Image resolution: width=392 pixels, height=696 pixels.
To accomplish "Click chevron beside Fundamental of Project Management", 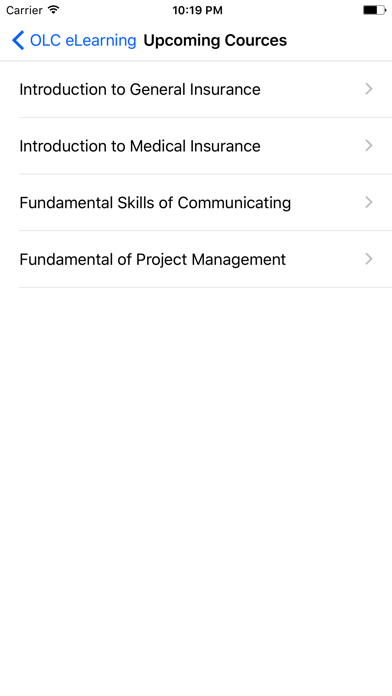I will [x=369, y=259].
